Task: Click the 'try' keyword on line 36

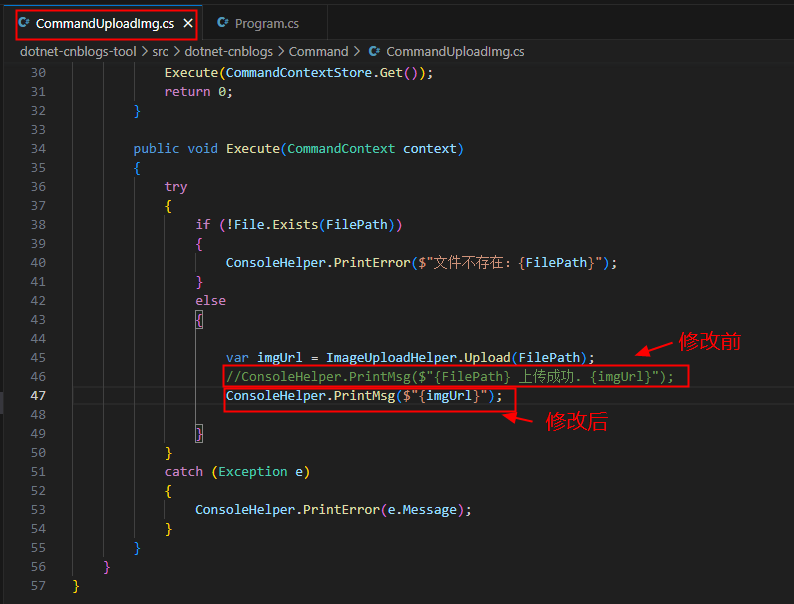Action: click(x=176, y=187)
